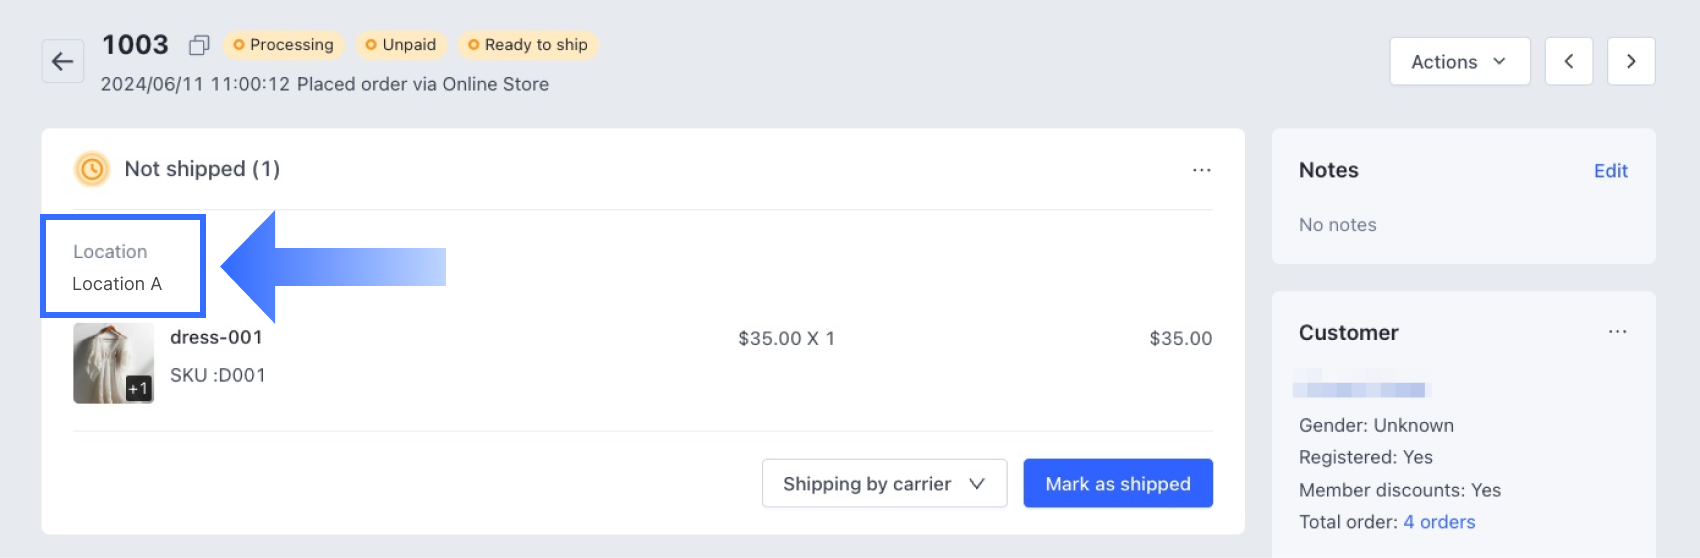Select the dress-001 product name
1700x558 pixels.
216,338
